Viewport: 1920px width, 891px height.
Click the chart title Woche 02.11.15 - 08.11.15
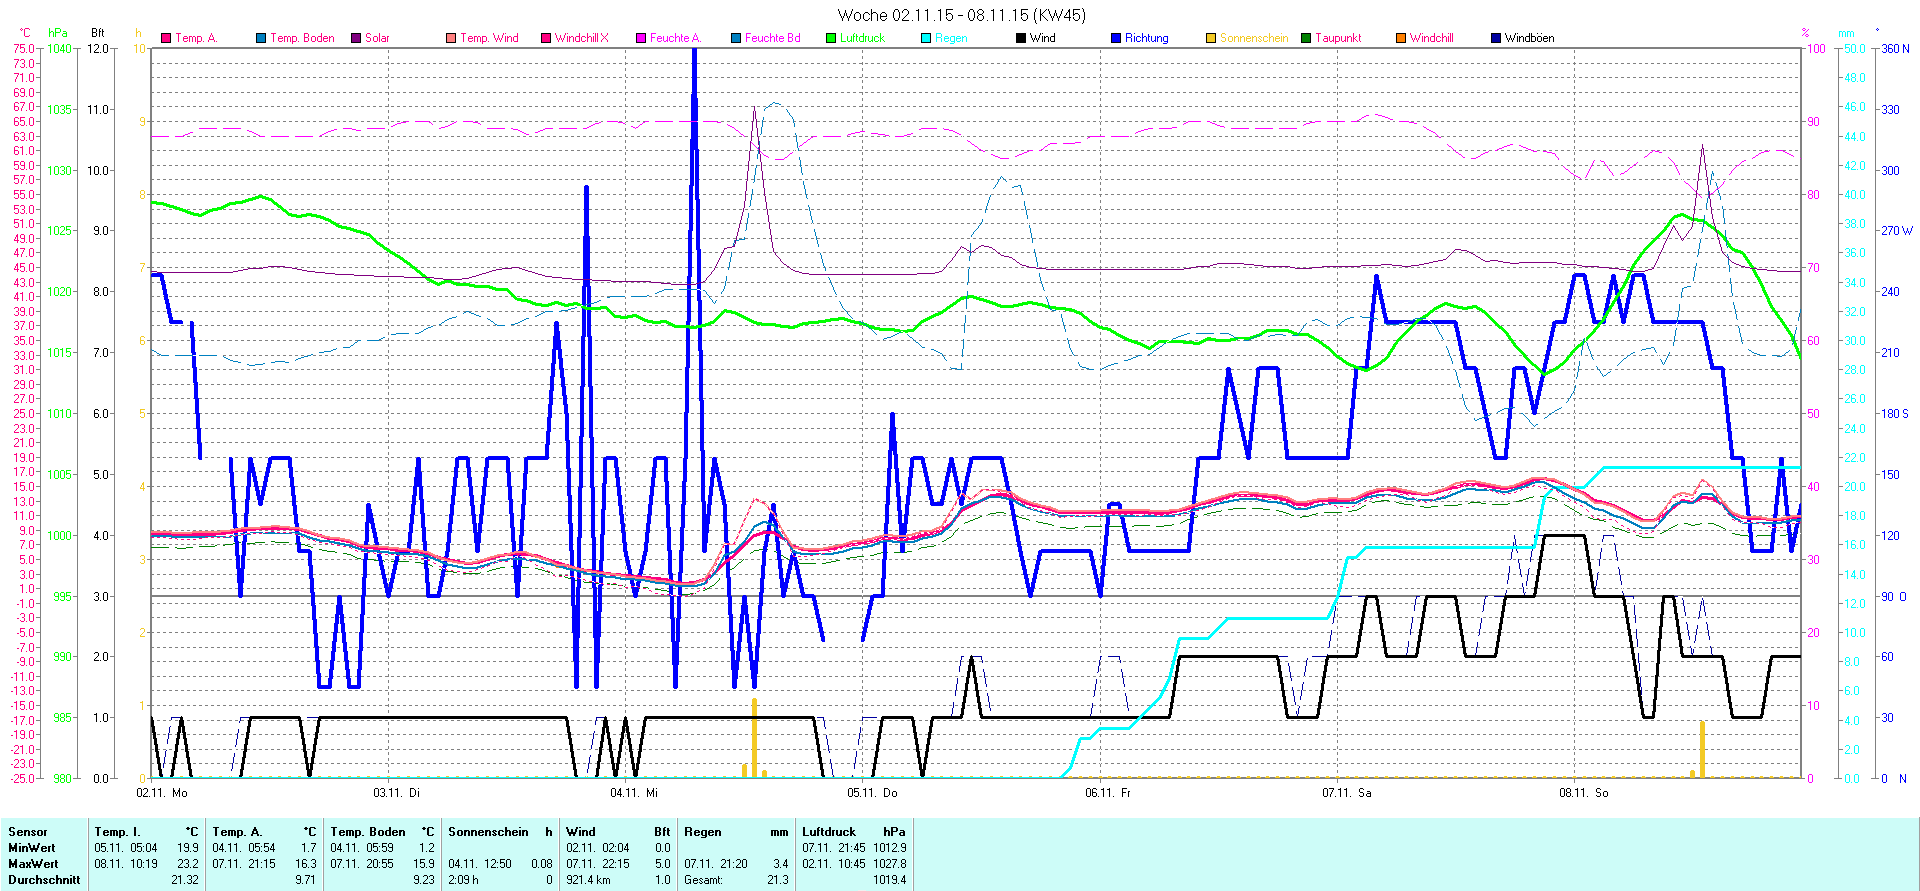point(961,15)
